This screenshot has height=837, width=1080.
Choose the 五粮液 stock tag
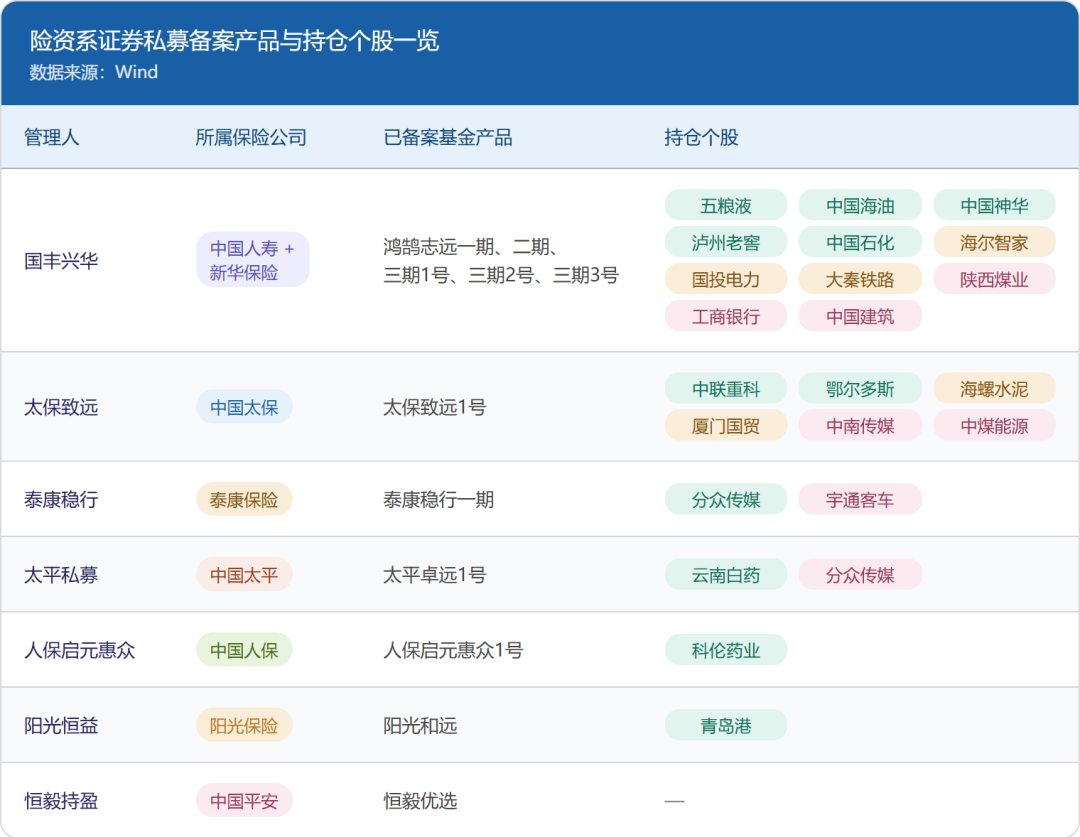point(726,205)
